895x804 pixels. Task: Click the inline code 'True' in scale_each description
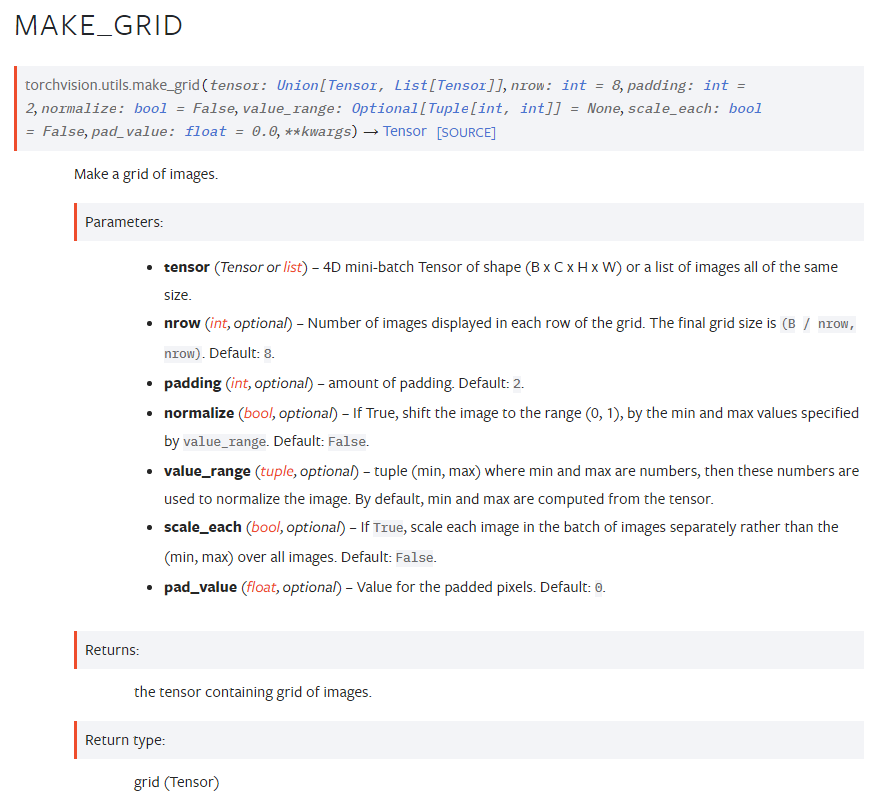[x=388, y=528]
